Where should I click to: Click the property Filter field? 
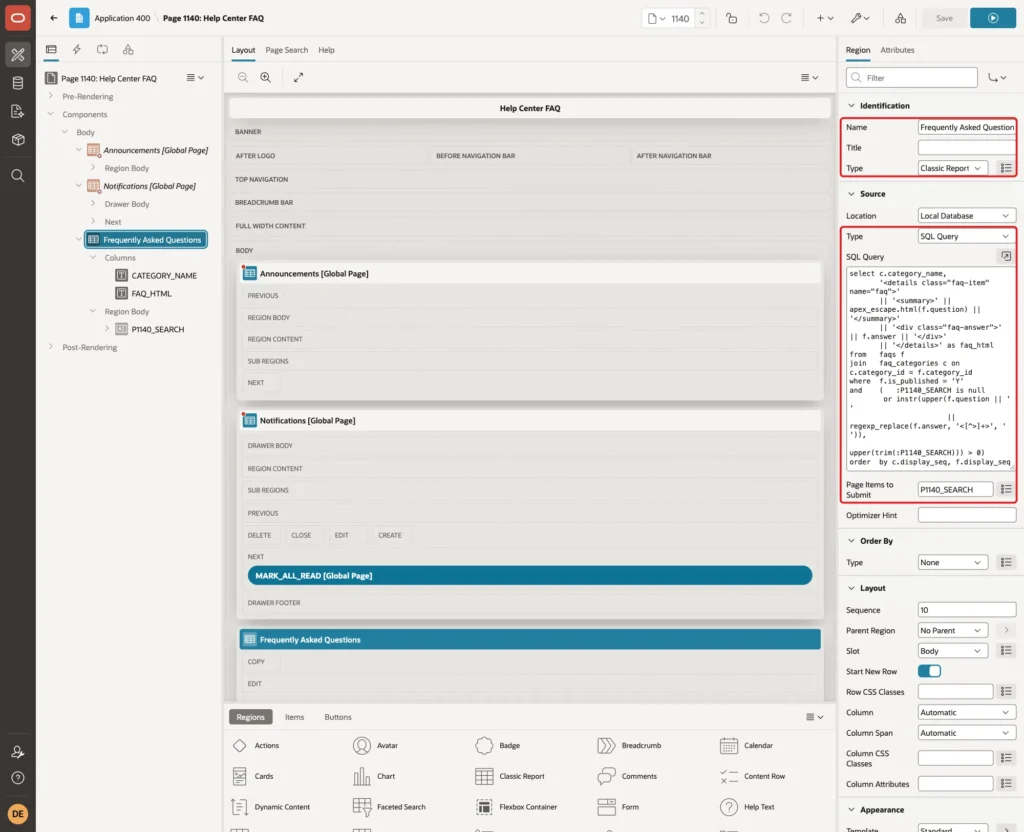click(912, 78)
